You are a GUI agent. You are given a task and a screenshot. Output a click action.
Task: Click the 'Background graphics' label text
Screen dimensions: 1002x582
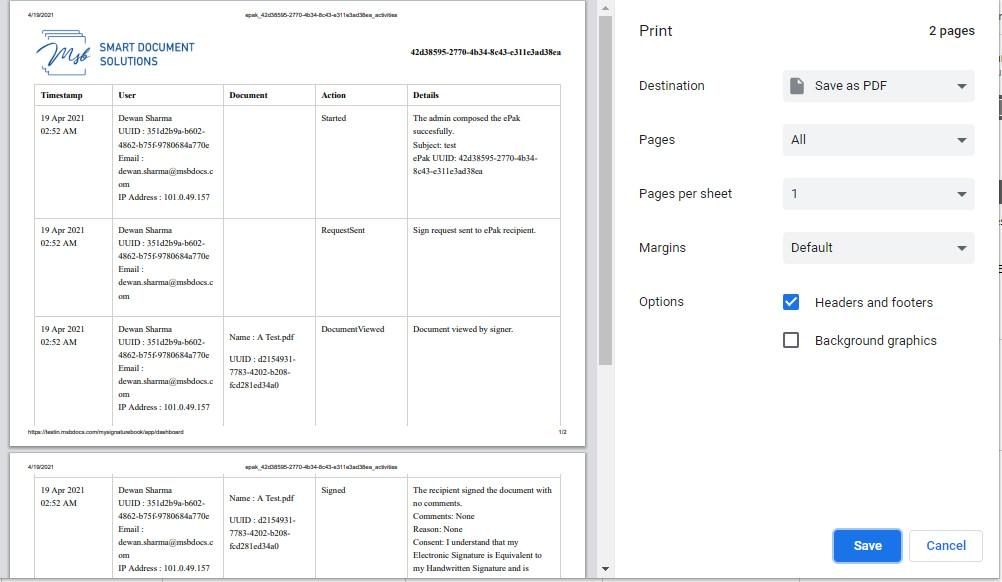click(875, 341)
